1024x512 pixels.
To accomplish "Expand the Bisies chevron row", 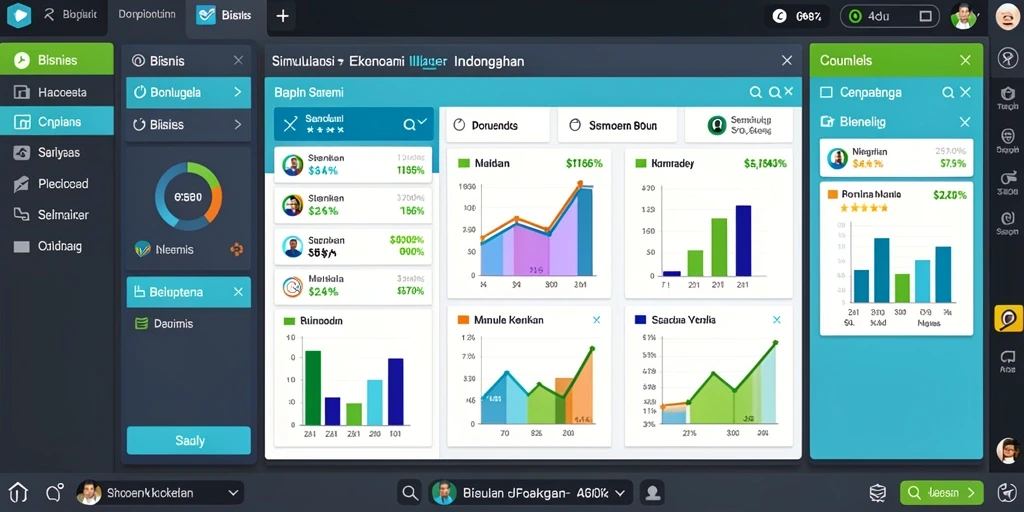I will click(x=189, y=124).
